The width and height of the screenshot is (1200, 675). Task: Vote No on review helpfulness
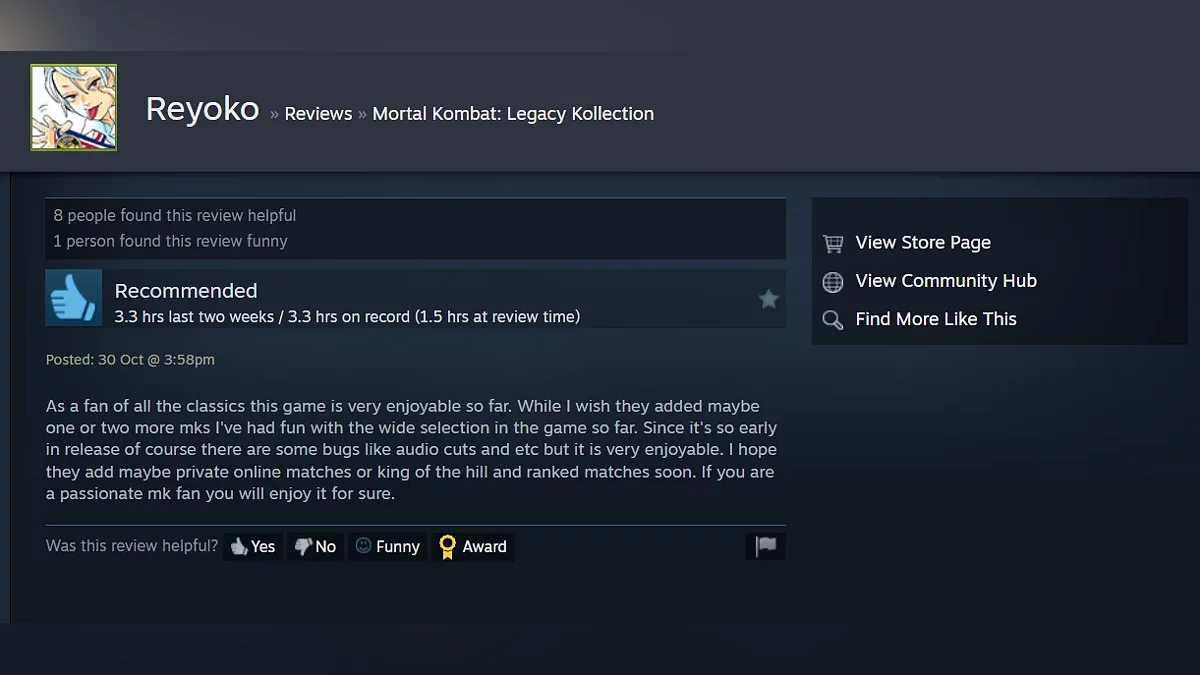(x=315, y=546)
